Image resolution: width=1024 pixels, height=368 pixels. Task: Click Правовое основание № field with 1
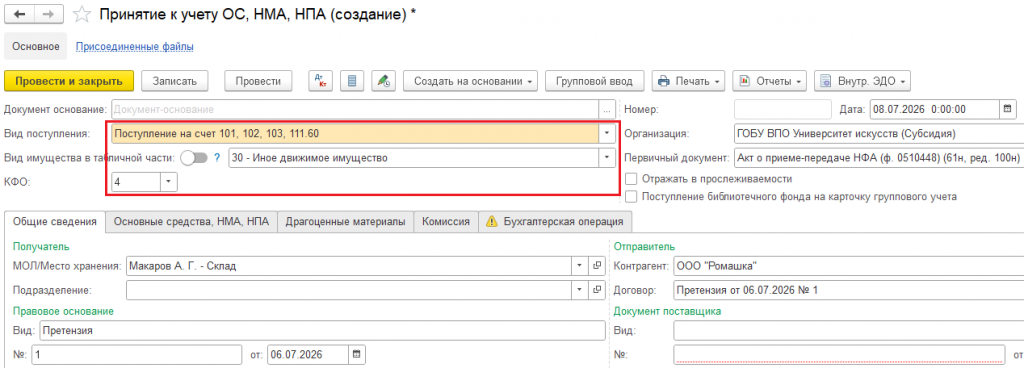point(137,355)
